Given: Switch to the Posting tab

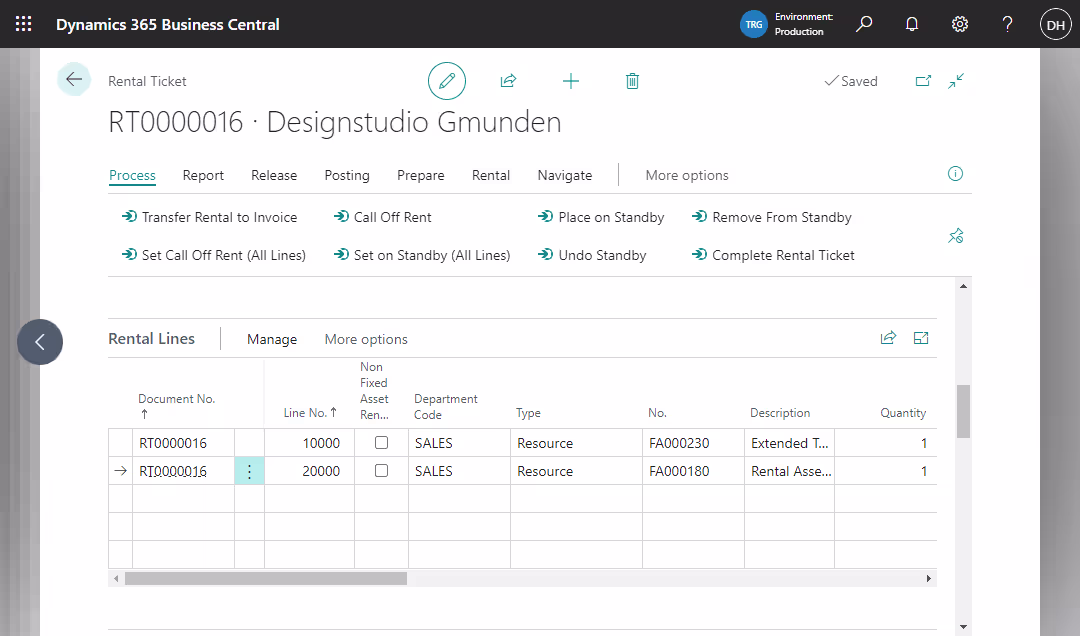Looking at the screenshot, I should tap(347, 175).
